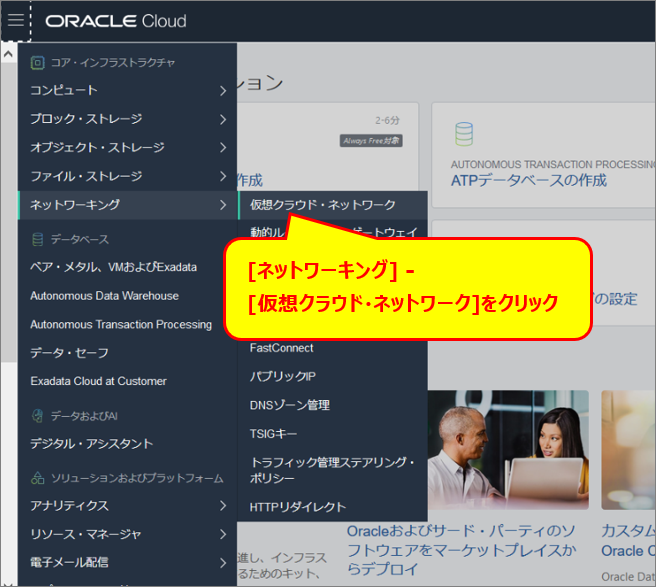Click パブリックIP in the submenu

click(282, 377)
